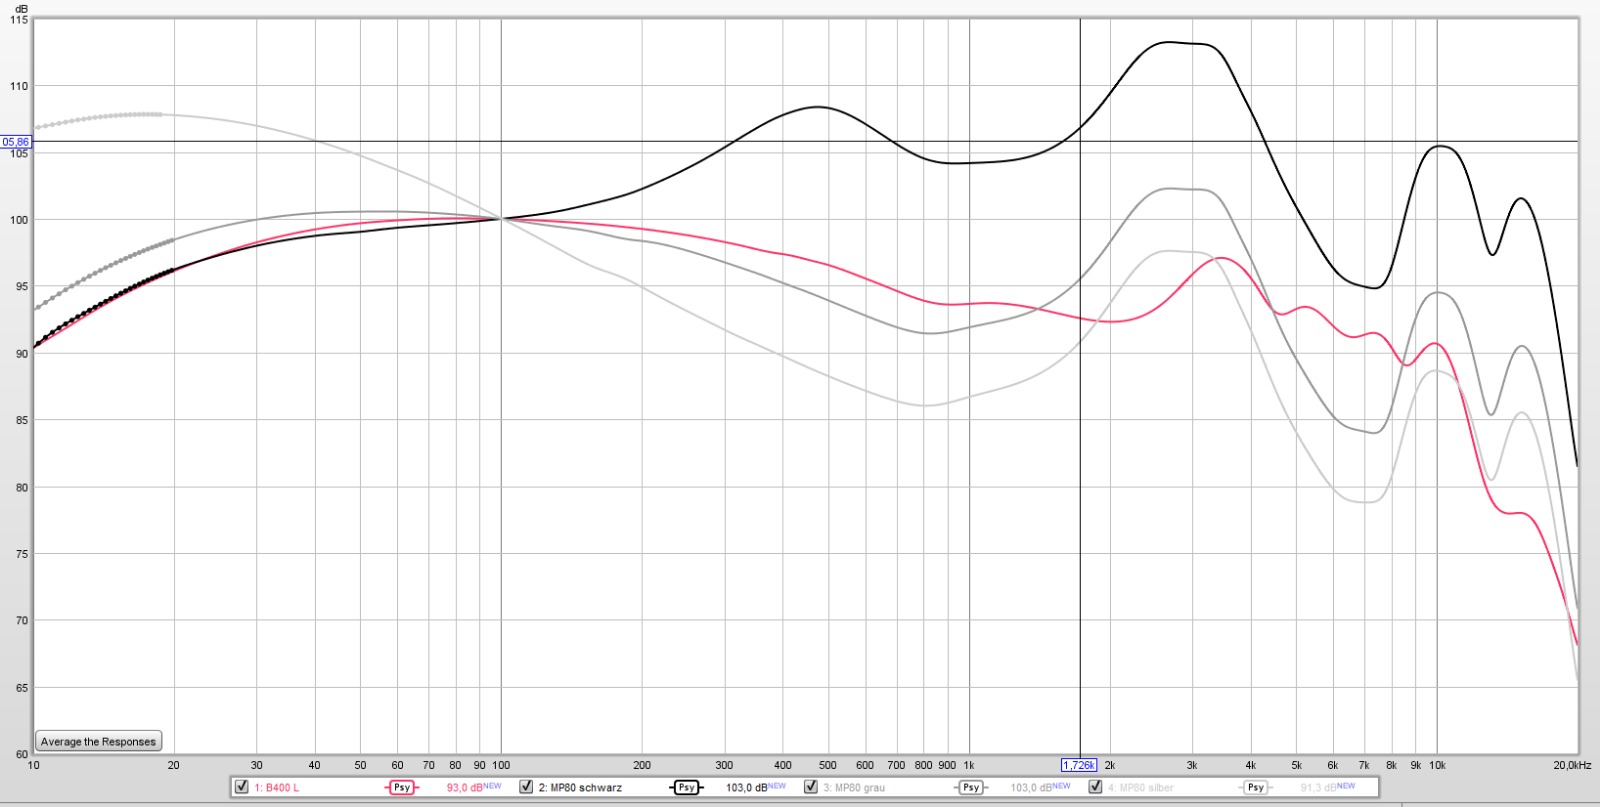Image resolution: width=1600 pixels, height=807 pixels.
Task: Click the Average the Responses button
Action: [x=98, y=742]
